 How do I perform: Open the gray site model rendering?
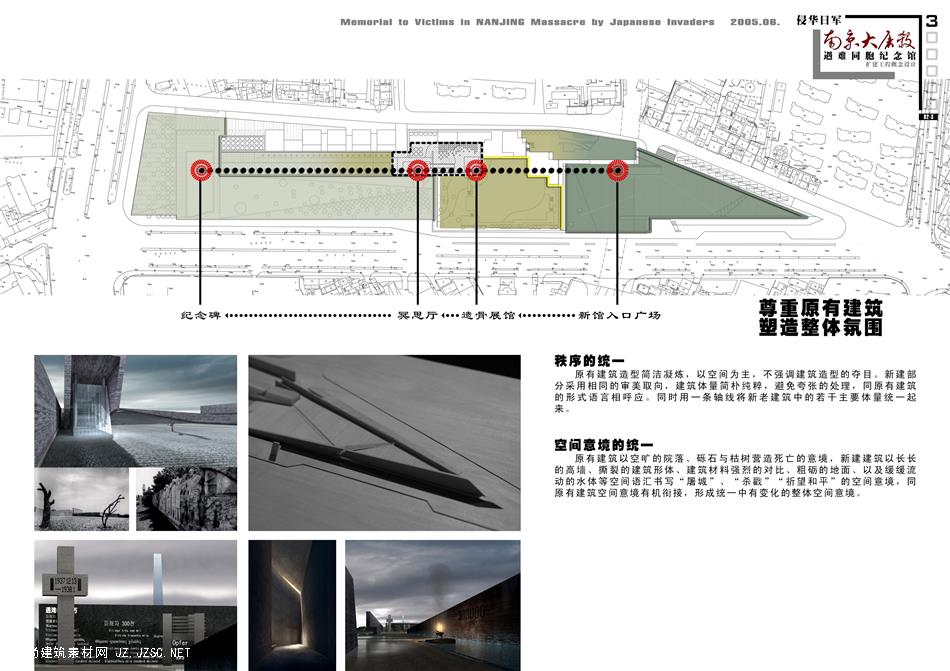(x=384, y=443)
